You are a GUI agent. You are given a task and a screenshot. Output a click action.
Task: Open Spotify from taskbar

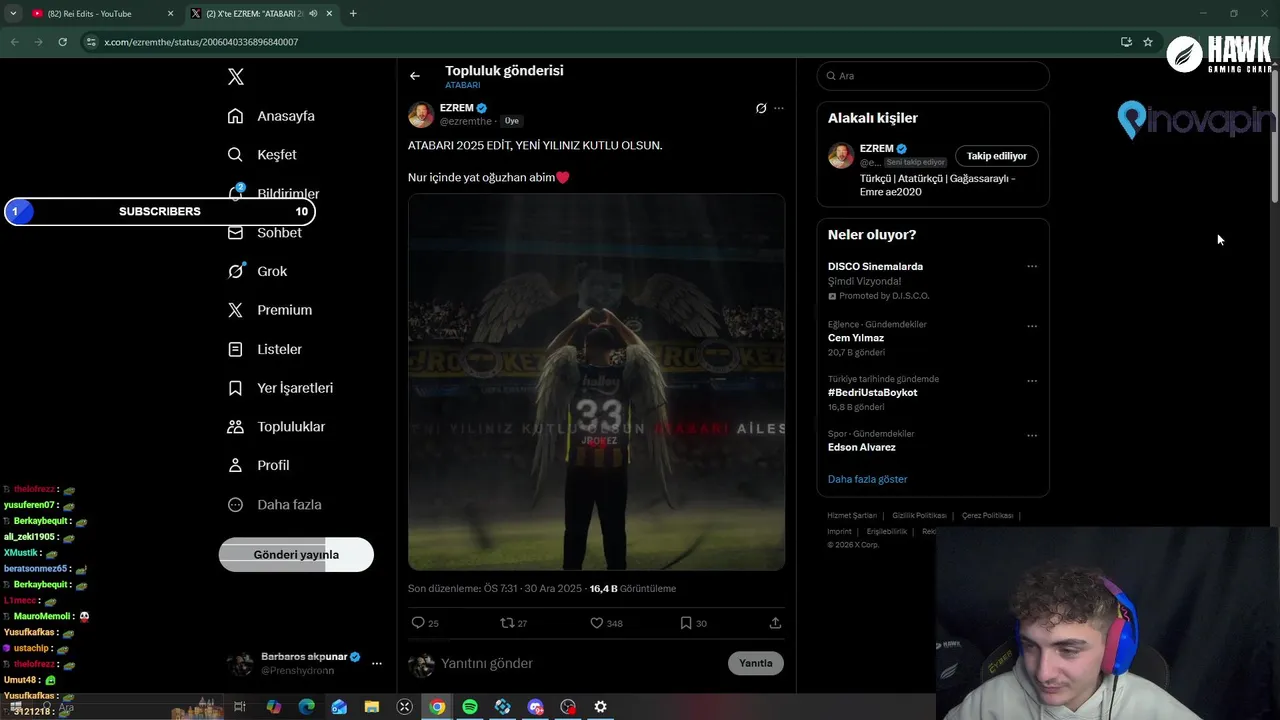[470, 707]
